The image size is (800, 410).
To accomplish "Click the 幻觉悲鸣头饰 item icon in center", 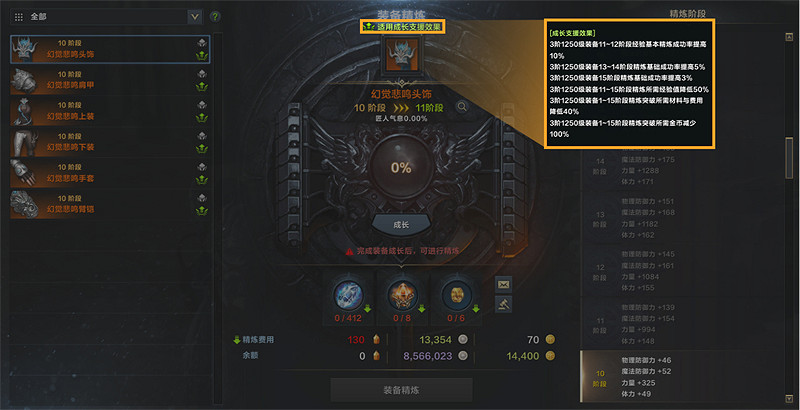I will (402, 54).
